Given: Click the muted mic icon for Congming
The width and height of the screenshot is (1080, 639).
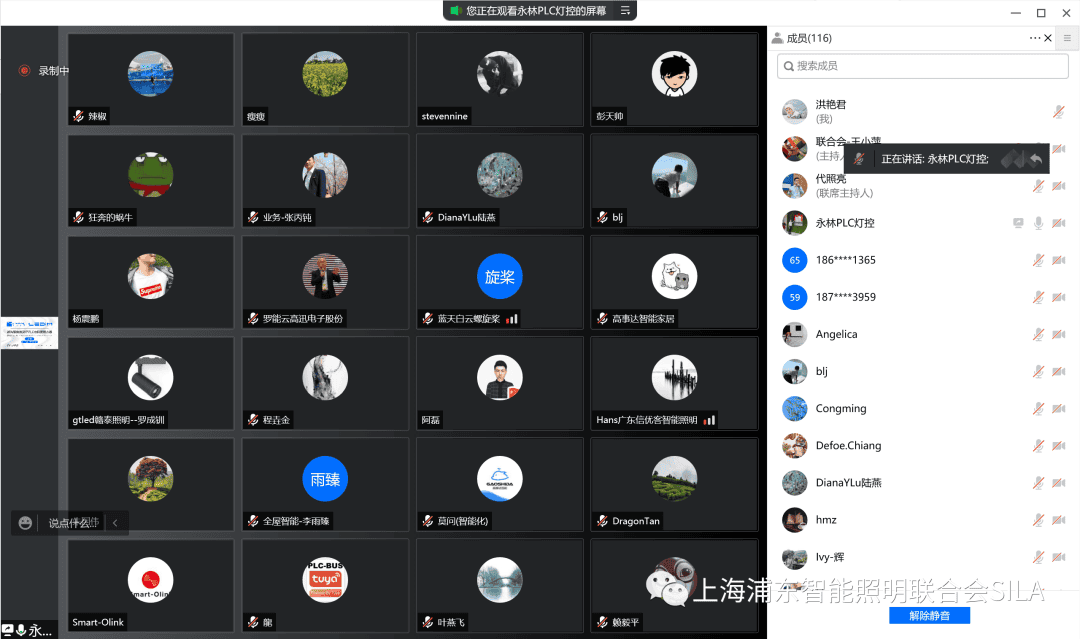Looking at the screenshot, I should tap(1039, 408).
